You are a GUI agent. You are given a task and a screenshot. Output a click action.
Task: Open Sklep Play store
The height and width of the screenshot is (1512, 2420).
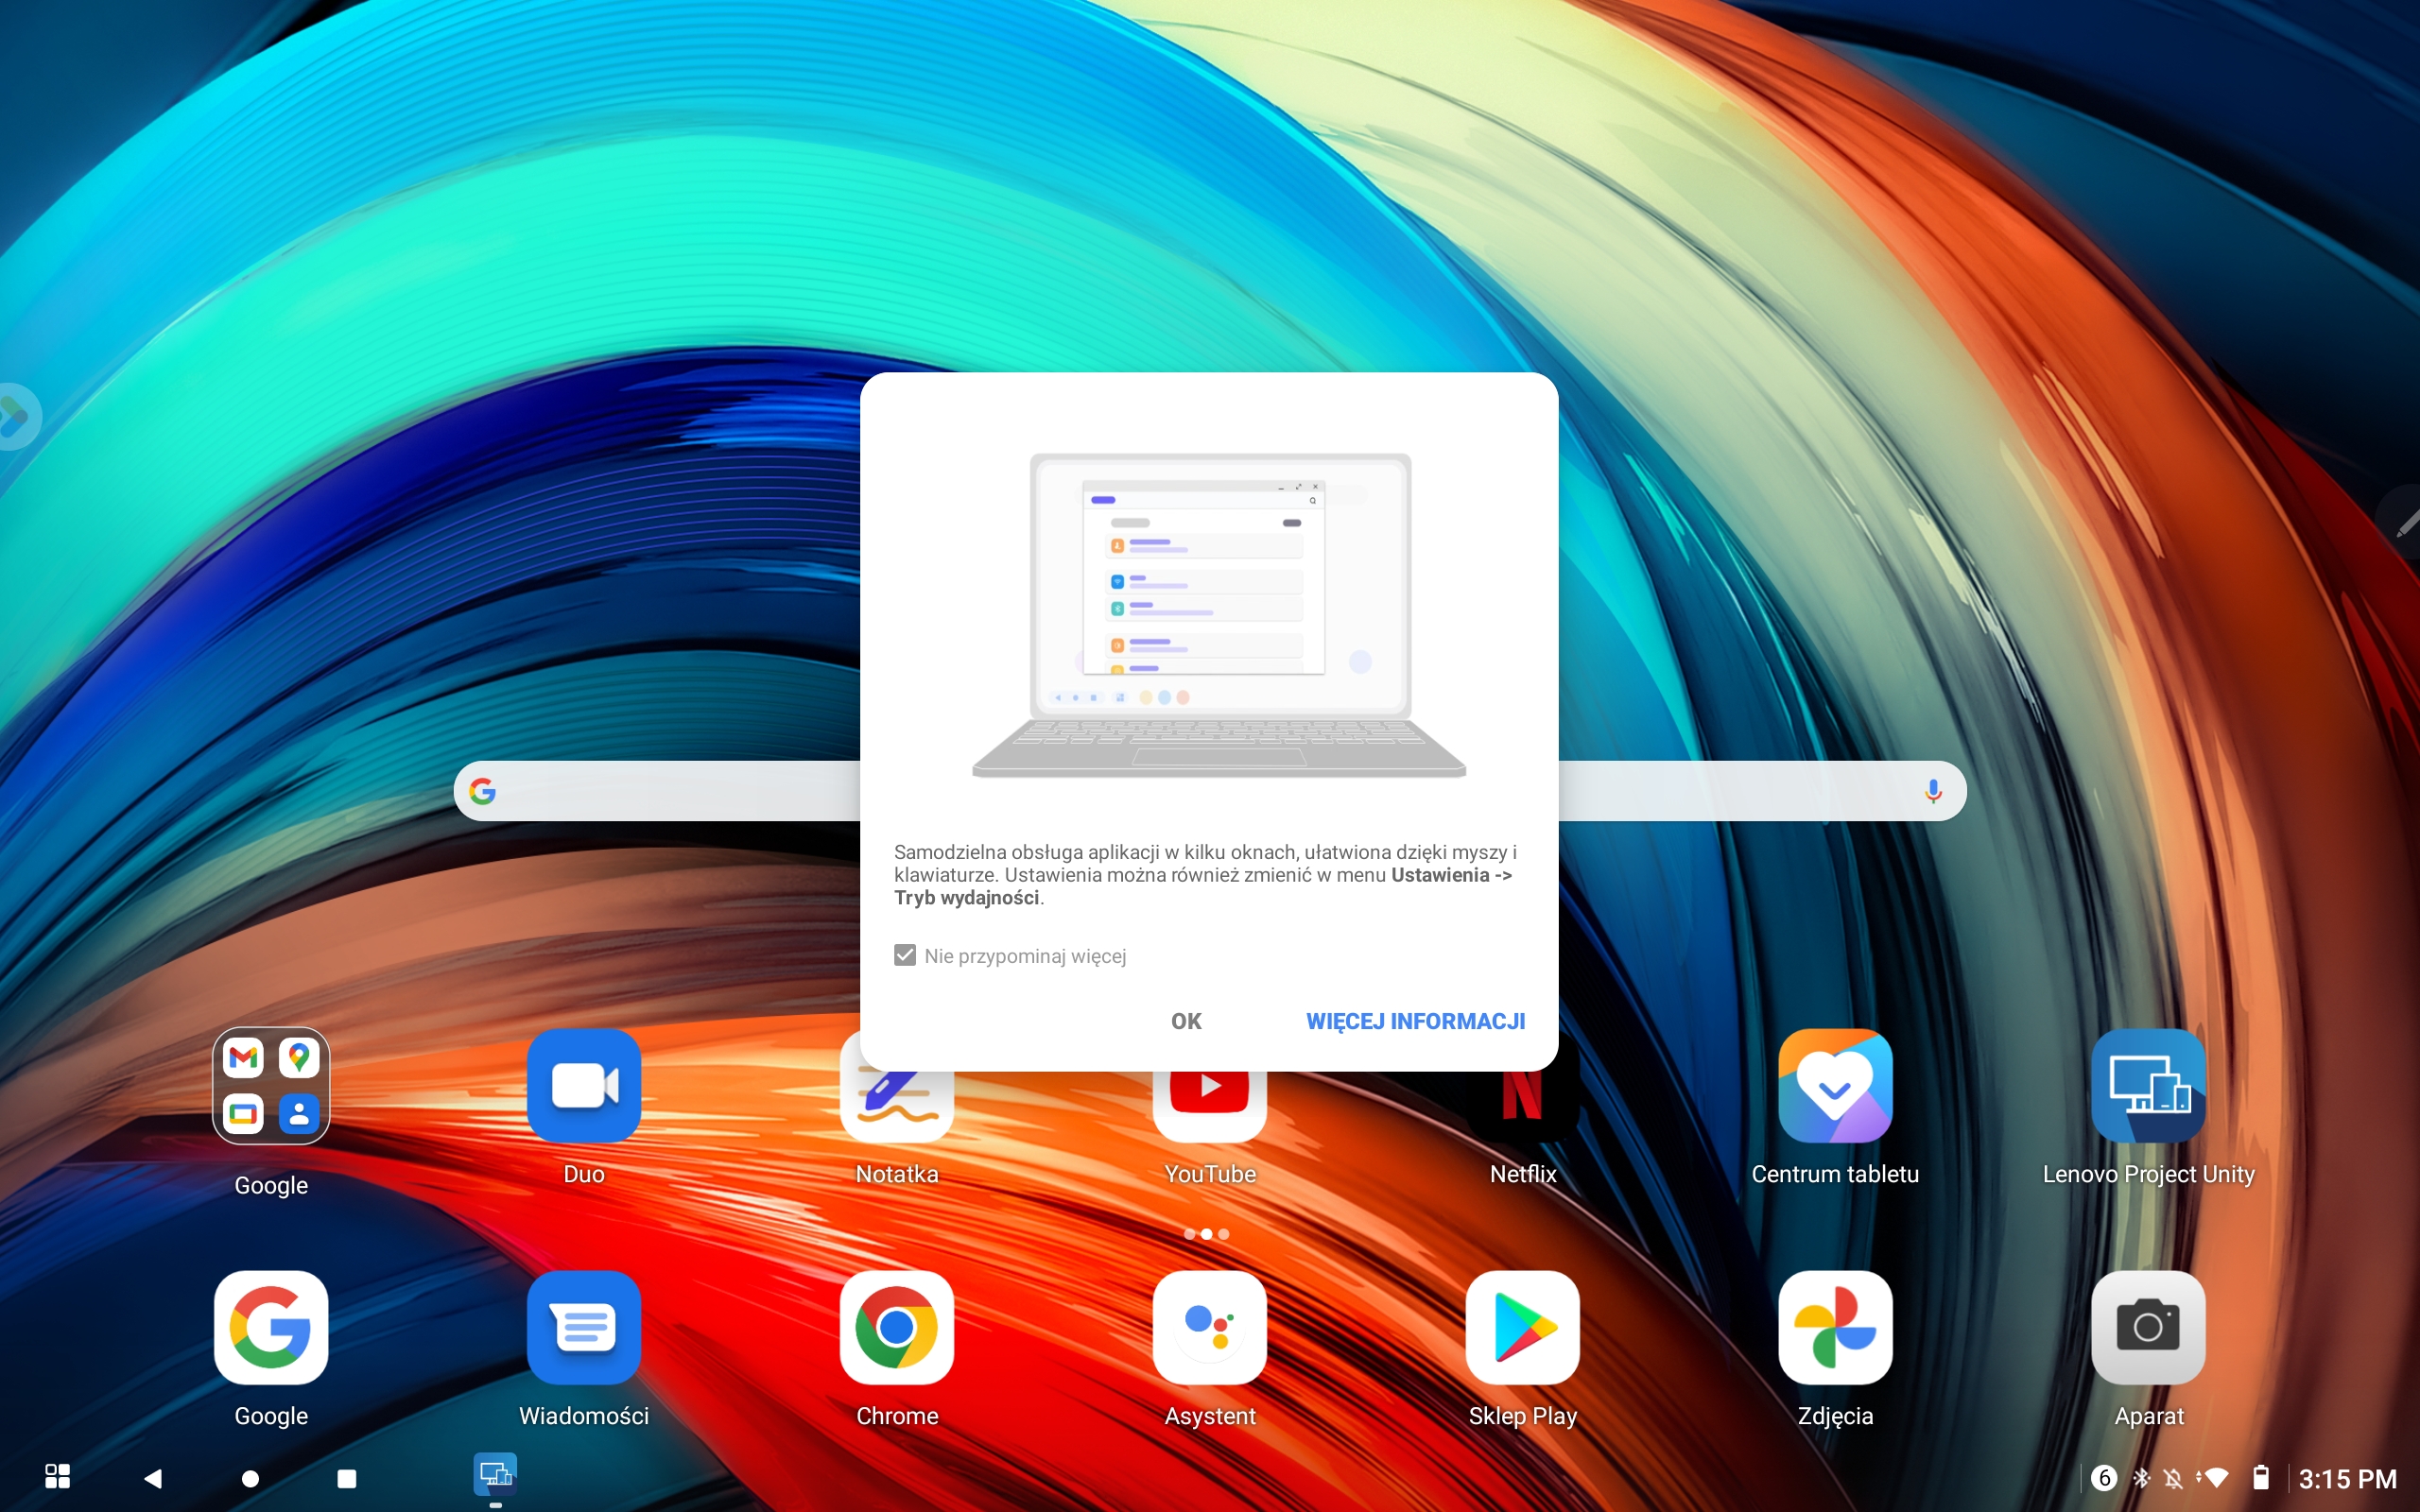[1522, 1328]
